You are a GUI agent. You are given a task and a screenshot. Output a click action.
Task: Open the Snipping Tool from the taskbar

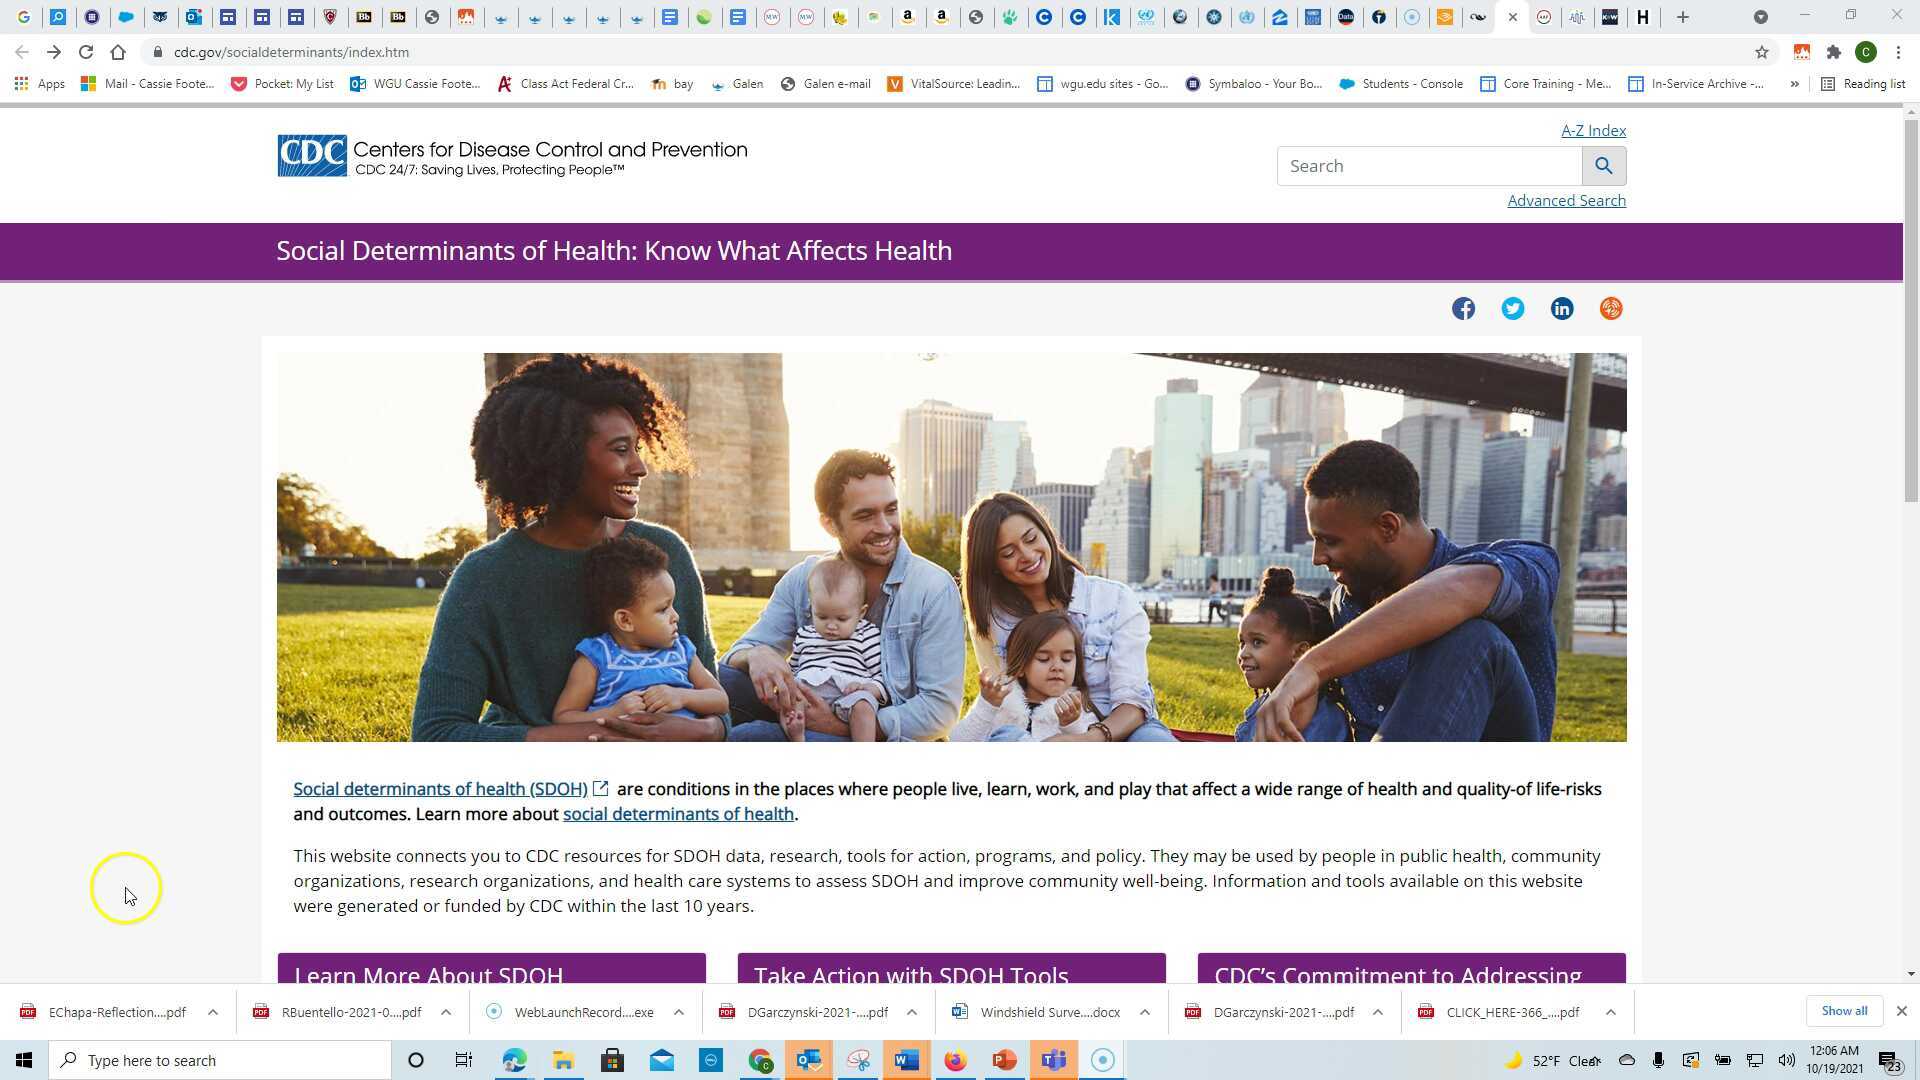pos(858,1060)
